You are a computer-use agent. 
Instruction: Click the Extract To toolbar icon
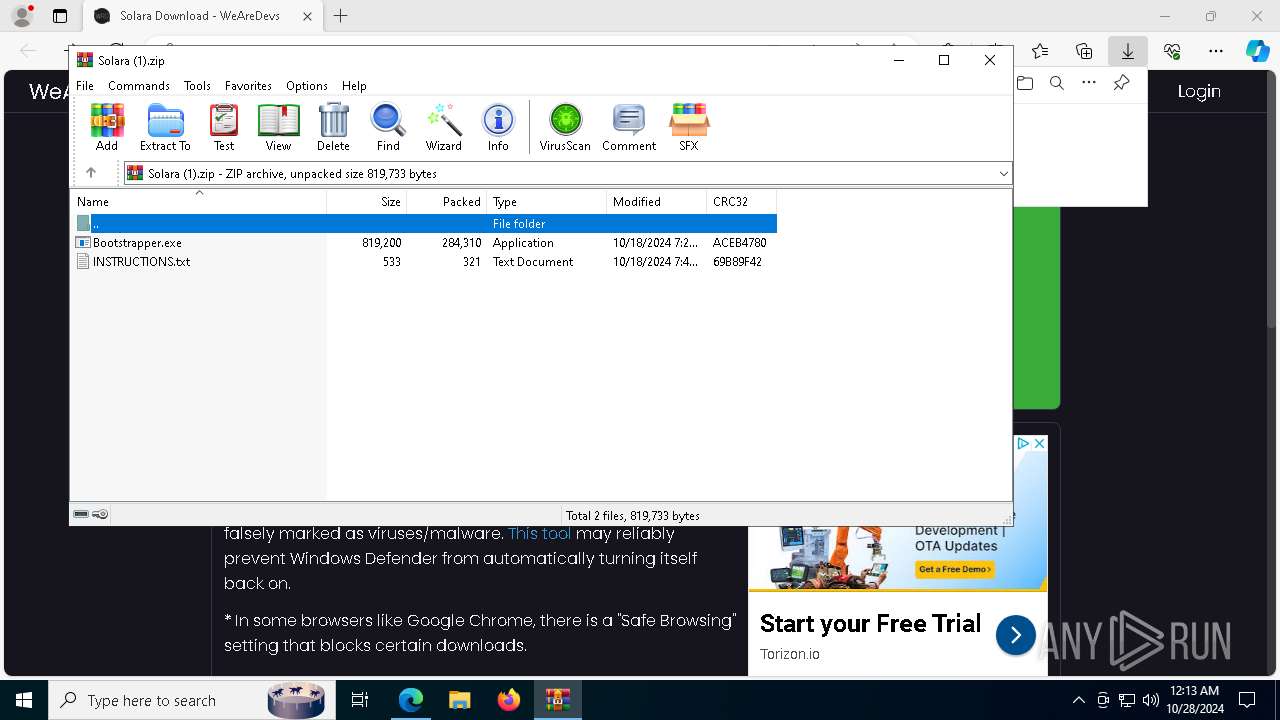165,127
